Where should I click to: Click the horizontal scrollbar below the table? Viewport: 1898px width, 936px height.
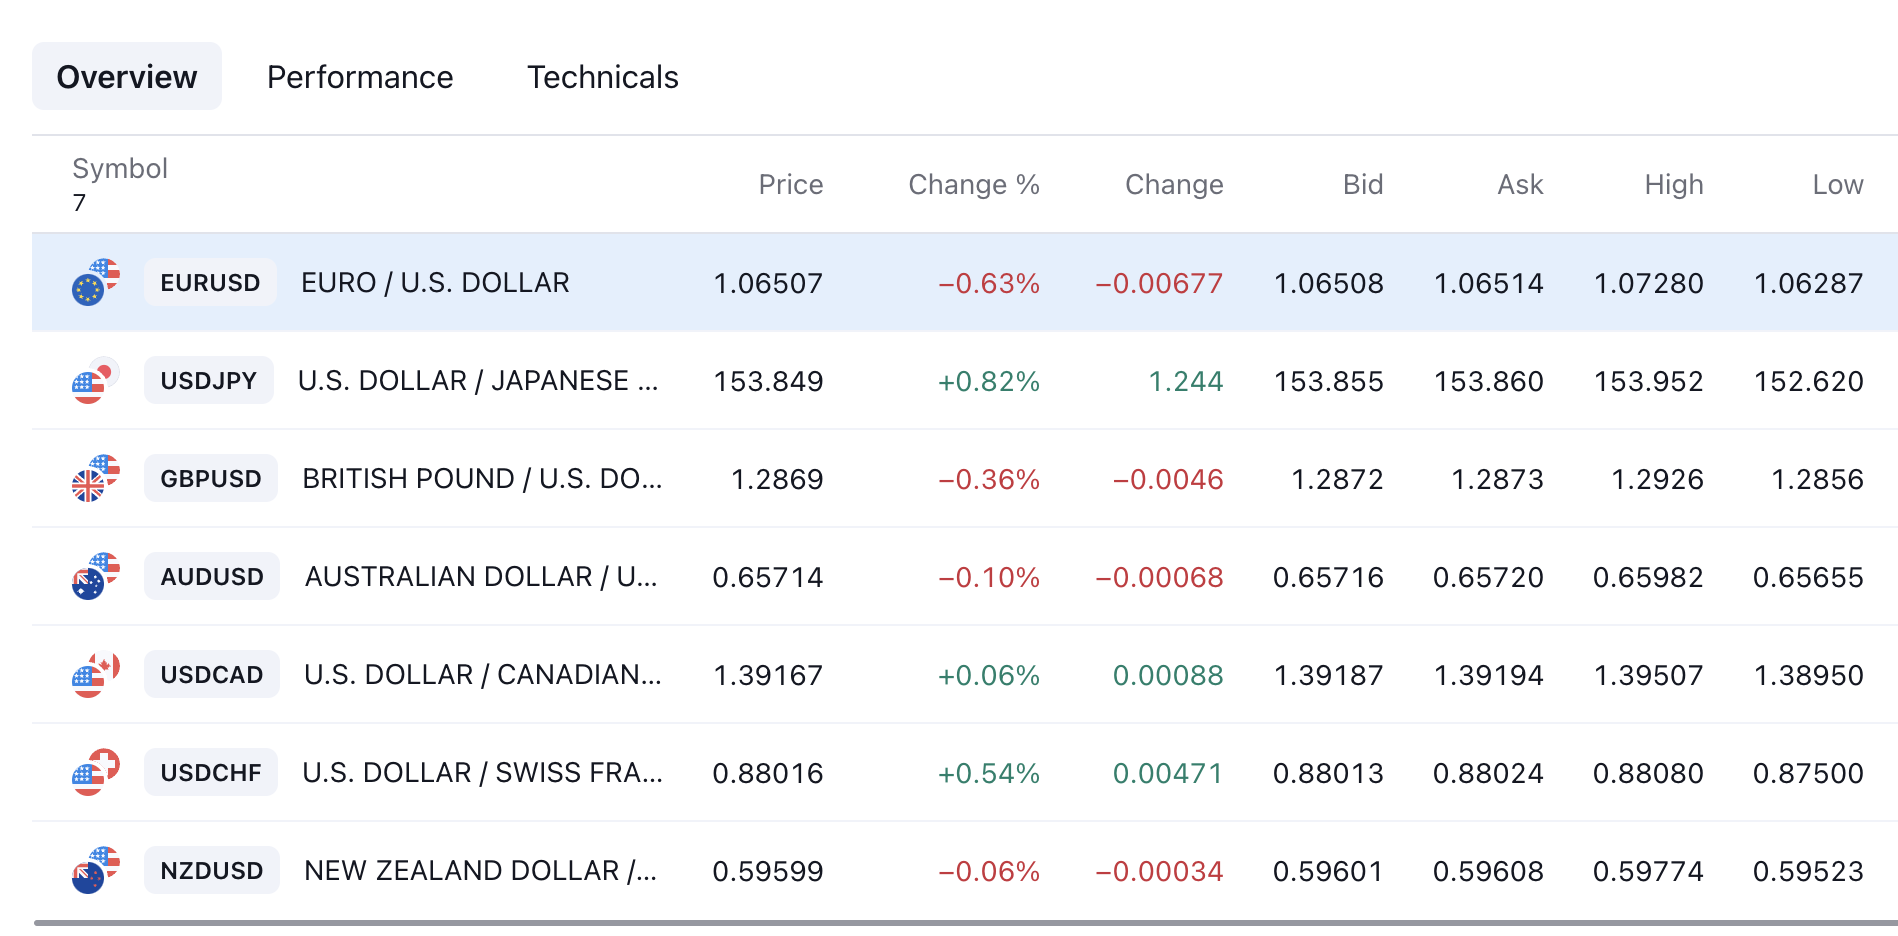pyautogui.click(x=965, y=923)
